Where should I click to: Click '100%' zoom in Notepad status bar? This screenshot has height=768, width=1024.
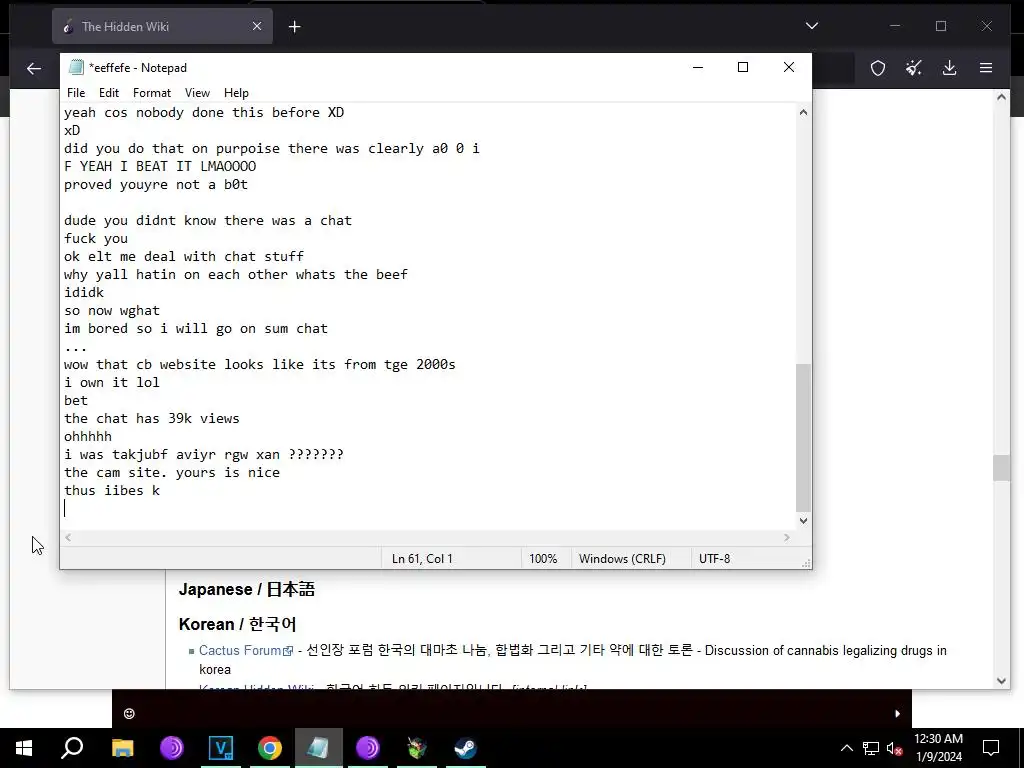(543, 559)
